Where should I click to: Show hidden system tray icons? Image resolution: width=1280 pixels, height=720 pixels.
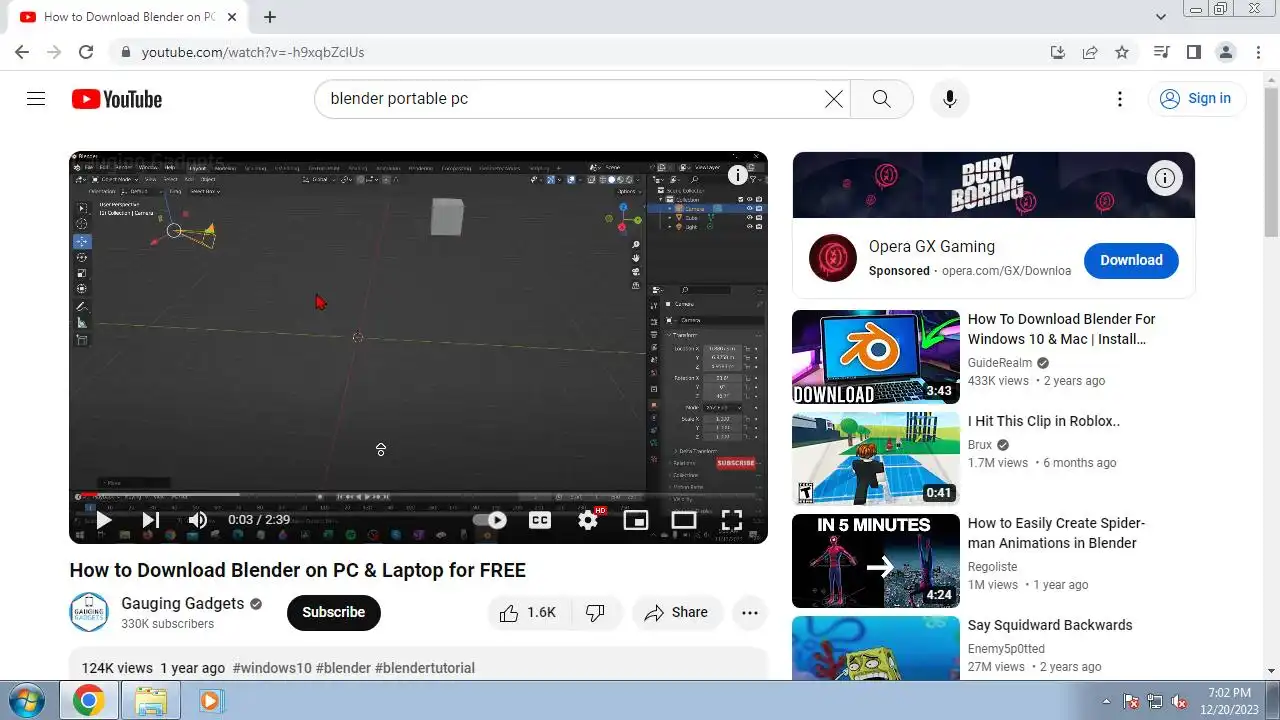(1106, 701)
